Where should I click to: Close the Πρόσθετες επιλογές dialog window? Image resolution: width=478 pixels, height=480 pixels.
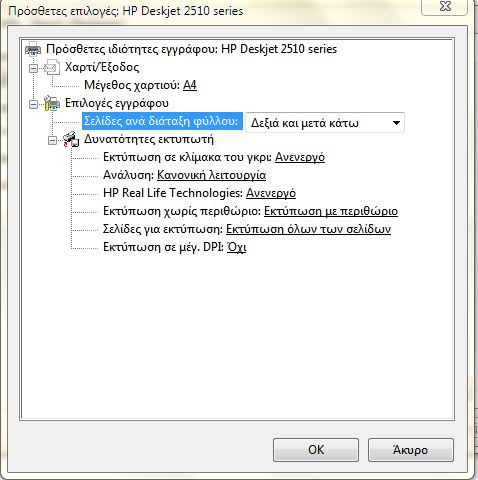(445, 7)
